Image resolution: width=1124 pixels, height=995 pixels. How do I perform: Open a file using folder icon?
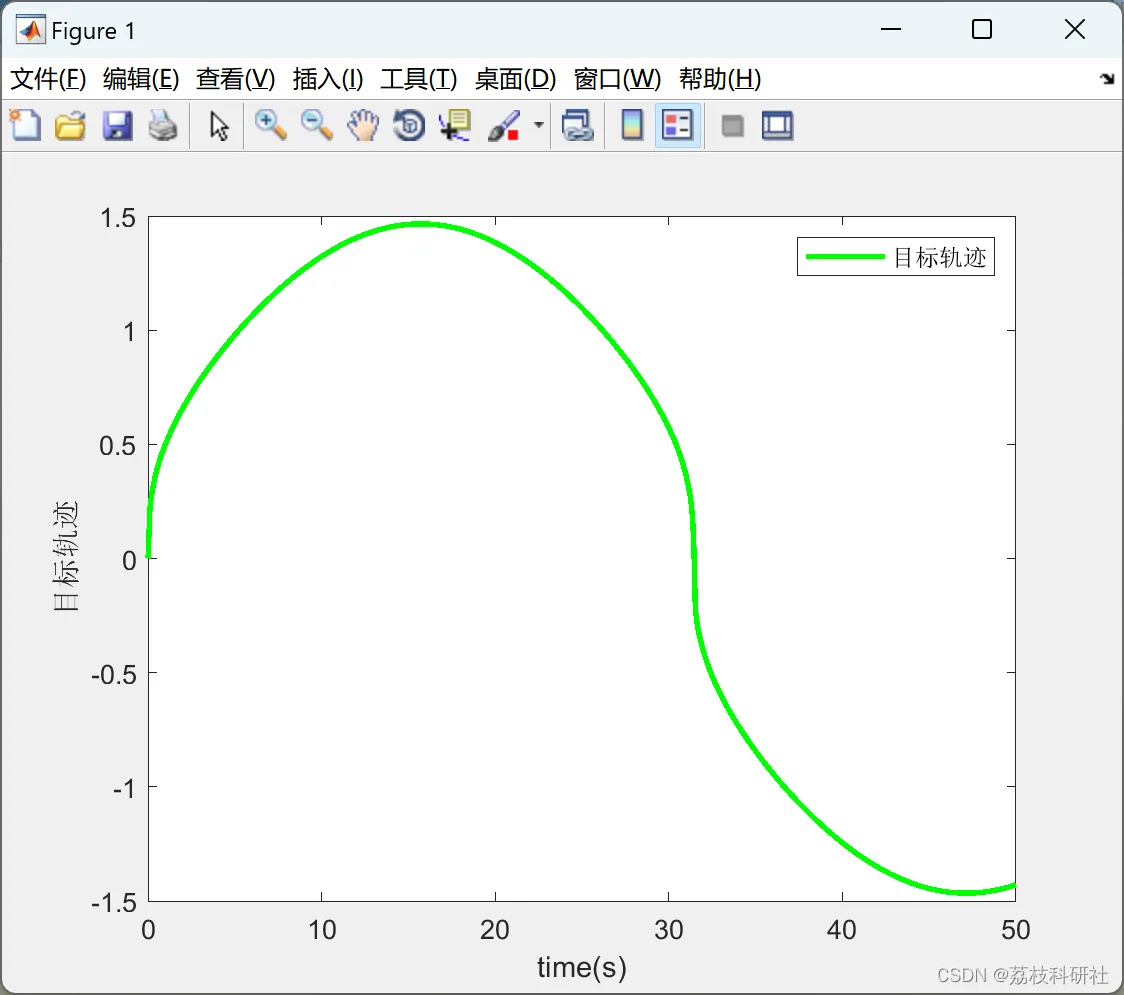click(x=70, y=125)
